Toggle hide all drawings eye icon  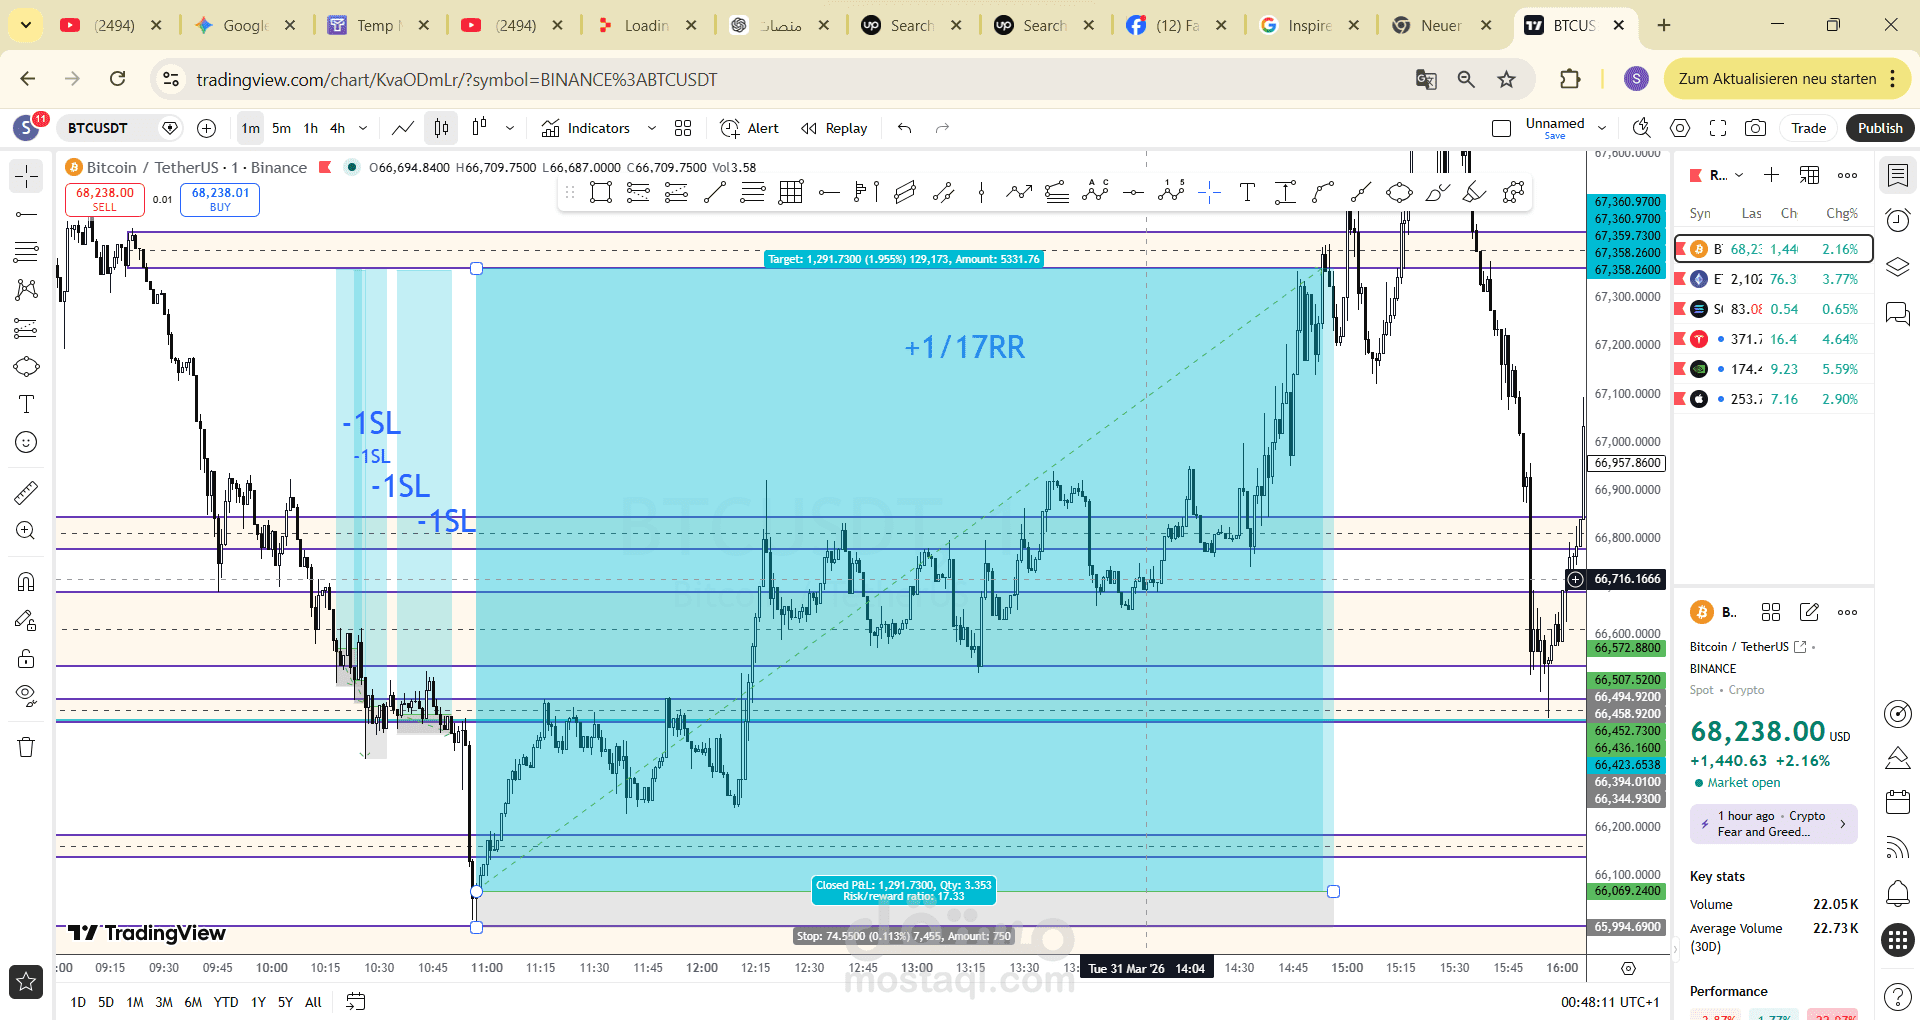coord(26,695)
